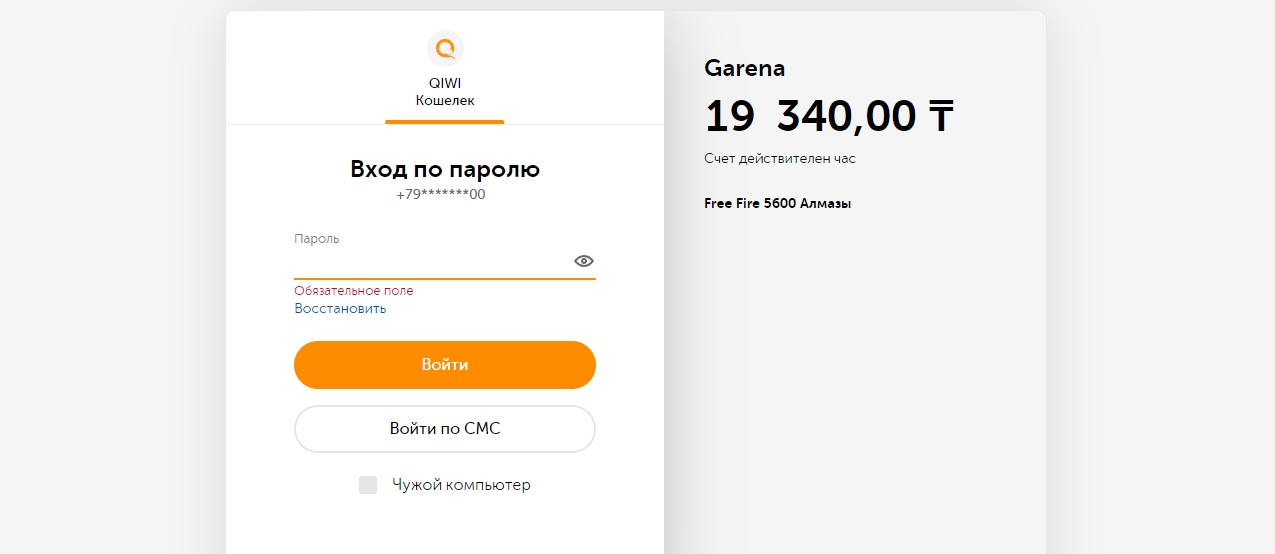Click the orange Войти button
Screen dimensions: 1275x554
click(445, 365)
